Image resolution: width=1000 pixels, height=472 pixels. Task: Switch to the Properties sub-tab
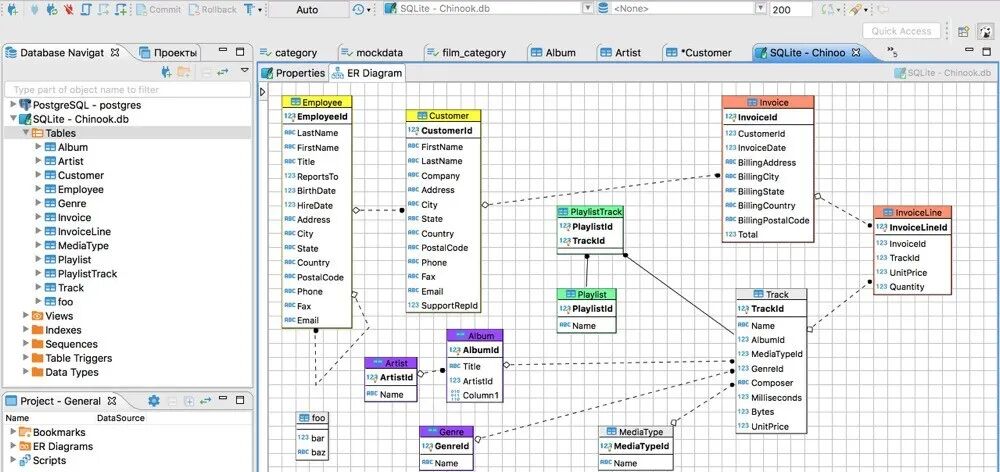293,73
